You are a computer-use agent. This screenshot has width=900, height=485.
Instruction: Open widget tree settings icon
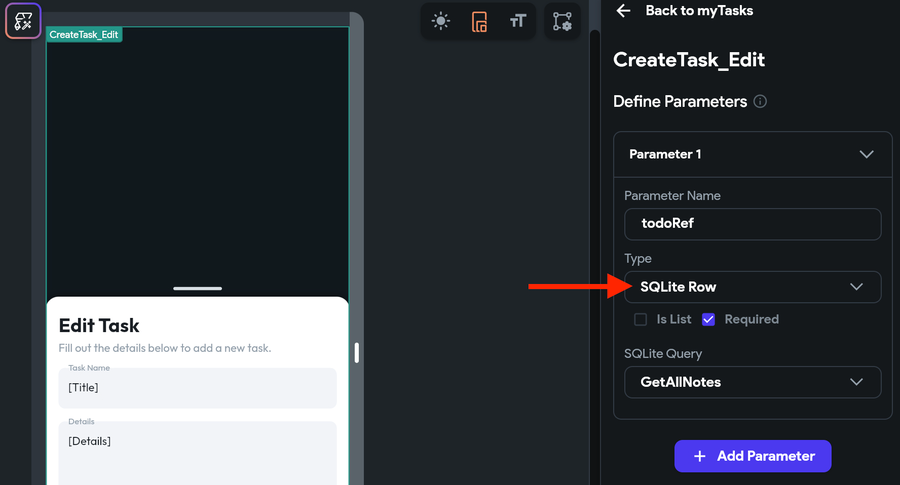(562, 22)
